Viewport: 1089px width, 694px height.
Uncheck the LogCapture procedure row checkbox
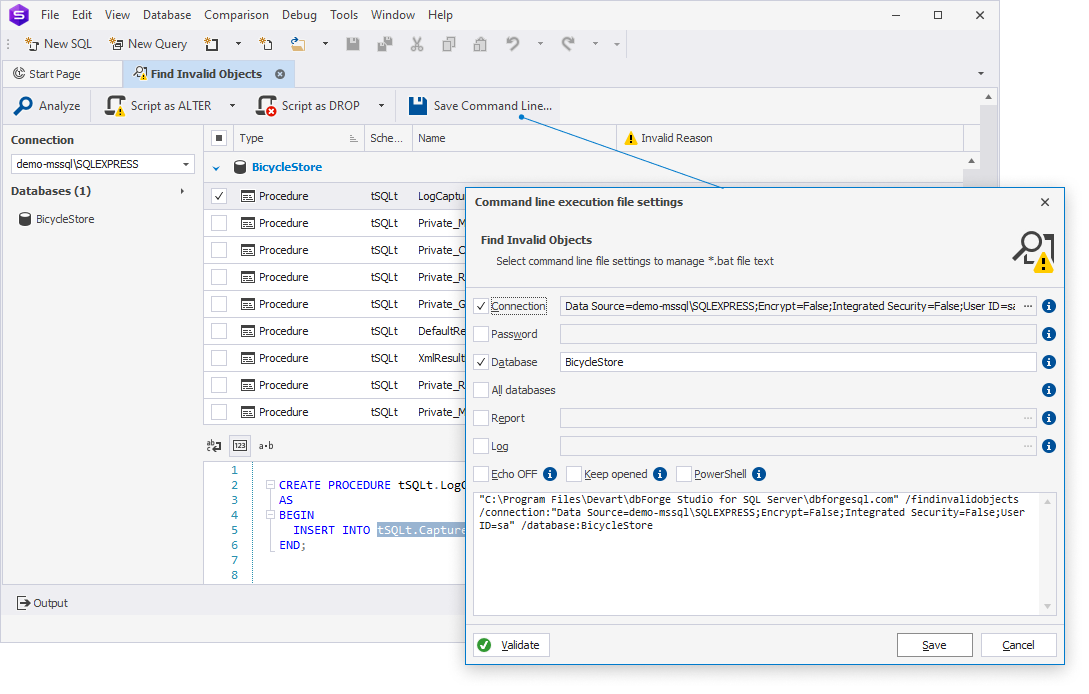click(x=219, y=196)
